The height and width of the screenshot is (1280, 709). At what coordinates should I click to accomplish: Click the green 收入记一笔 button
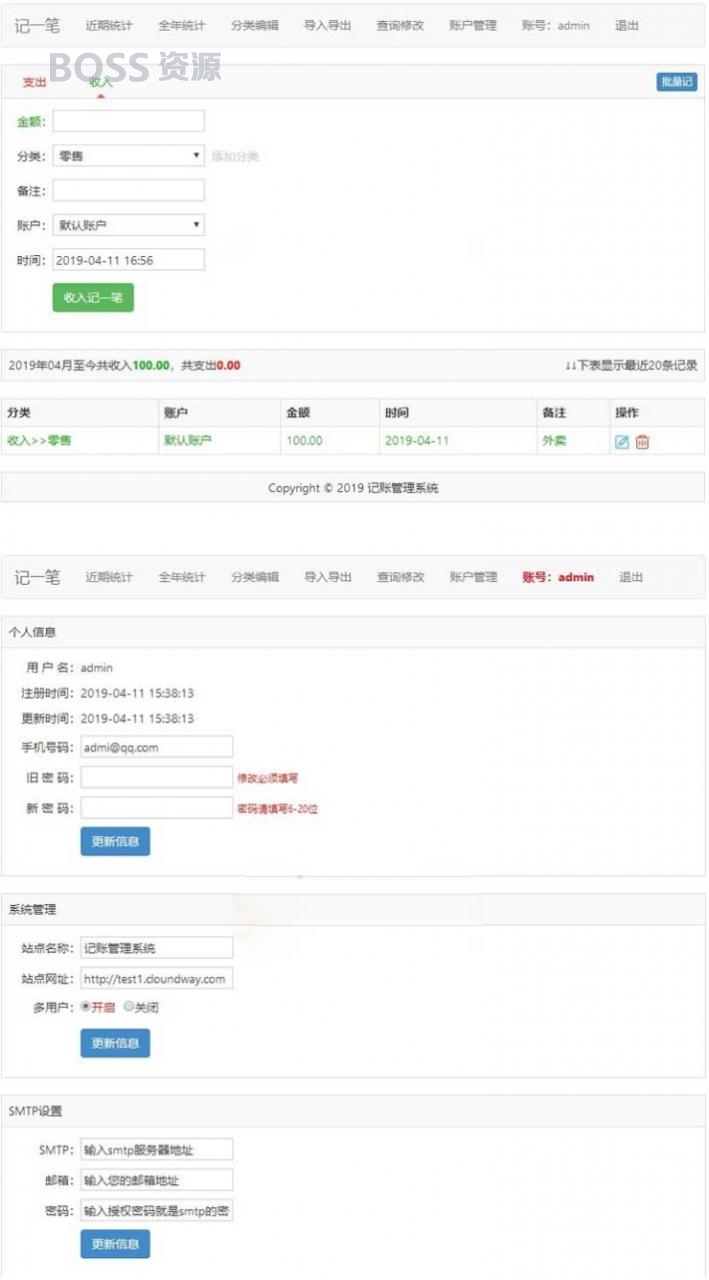[93, 297]
